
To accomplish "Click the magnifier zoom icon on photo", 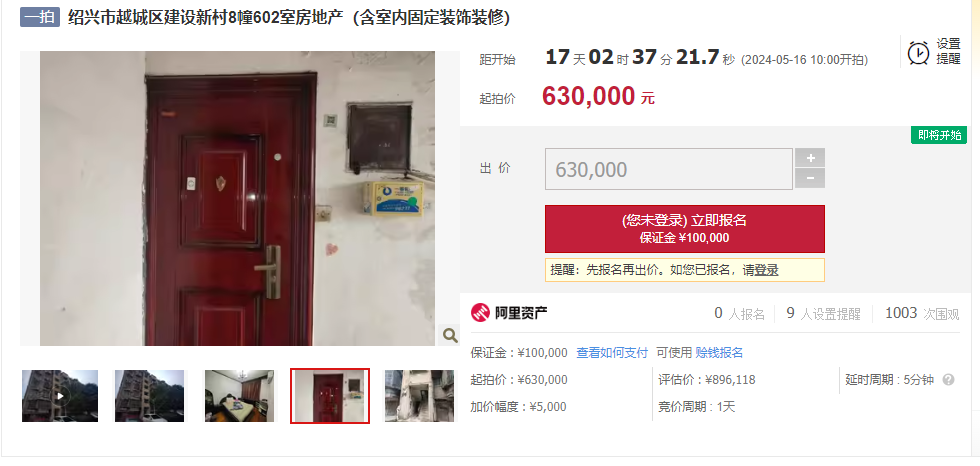I will tap(450, 335).
